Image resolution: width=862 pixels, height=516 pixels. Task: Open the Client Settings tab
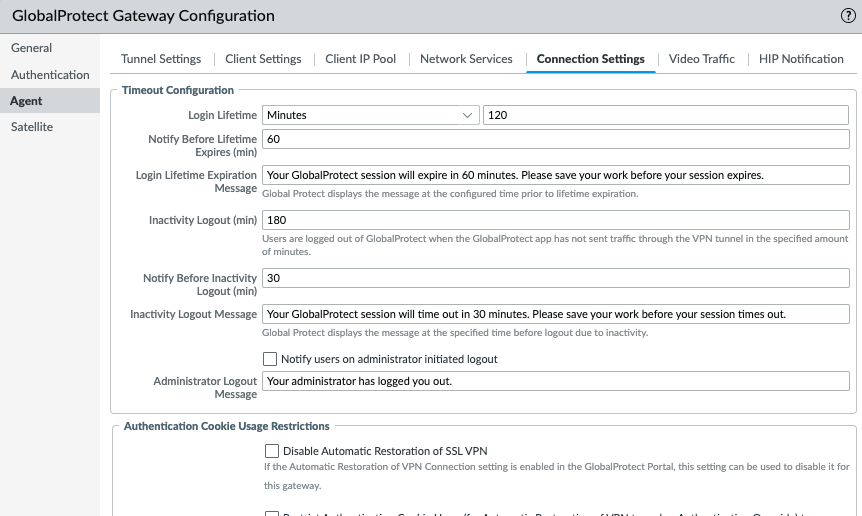pyautogui.click(x=263, y=59)
